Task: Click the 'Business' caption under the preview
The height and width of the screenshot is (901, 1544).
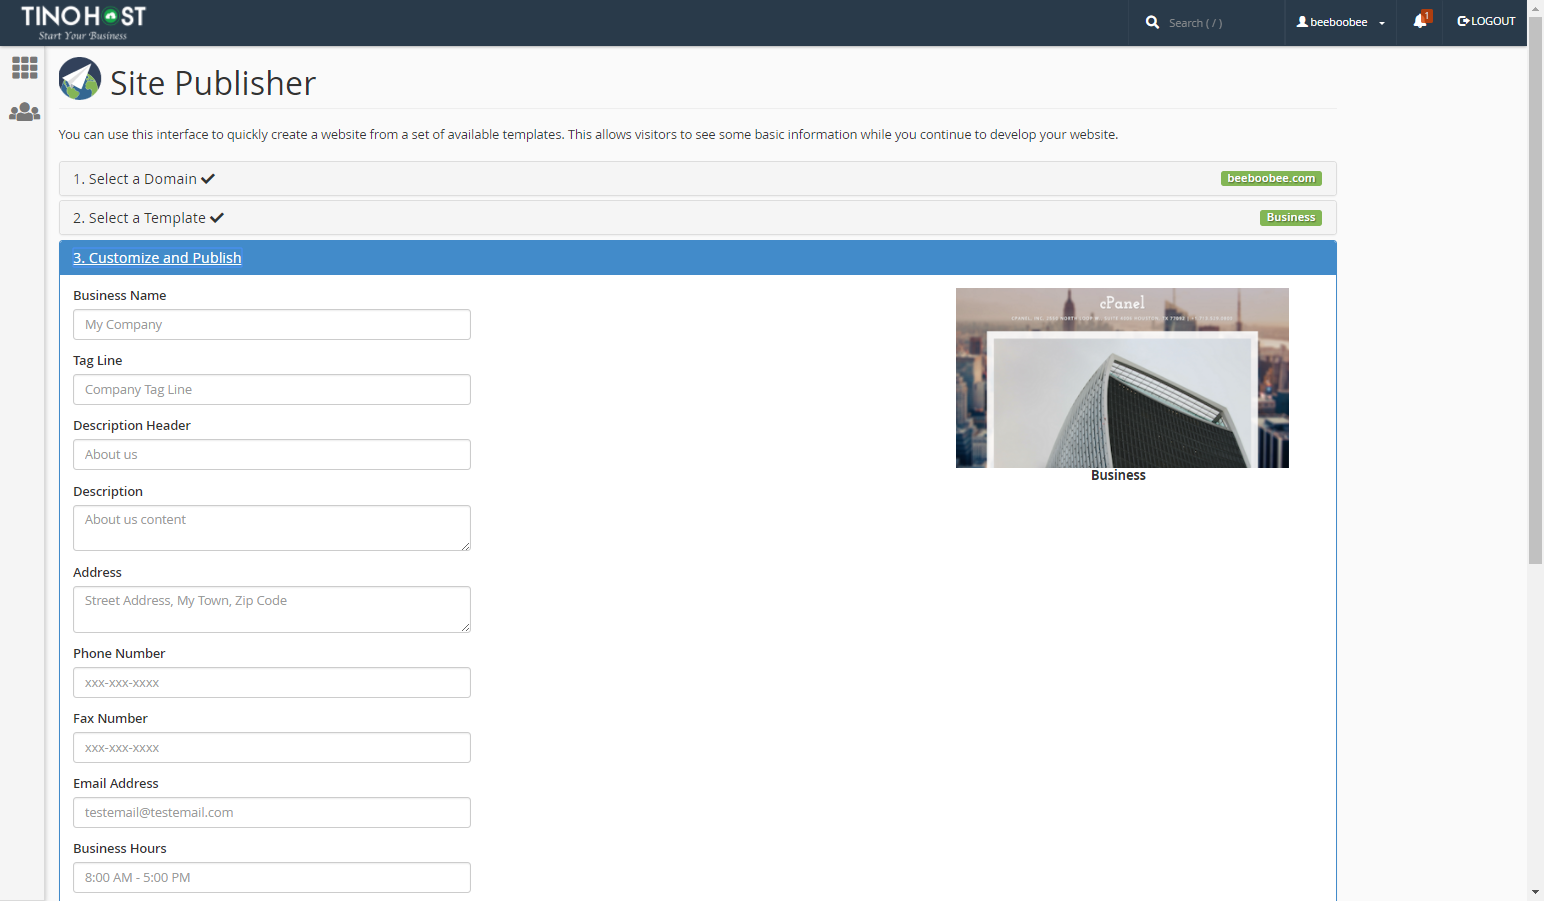Action: [x=1118, y=476]
